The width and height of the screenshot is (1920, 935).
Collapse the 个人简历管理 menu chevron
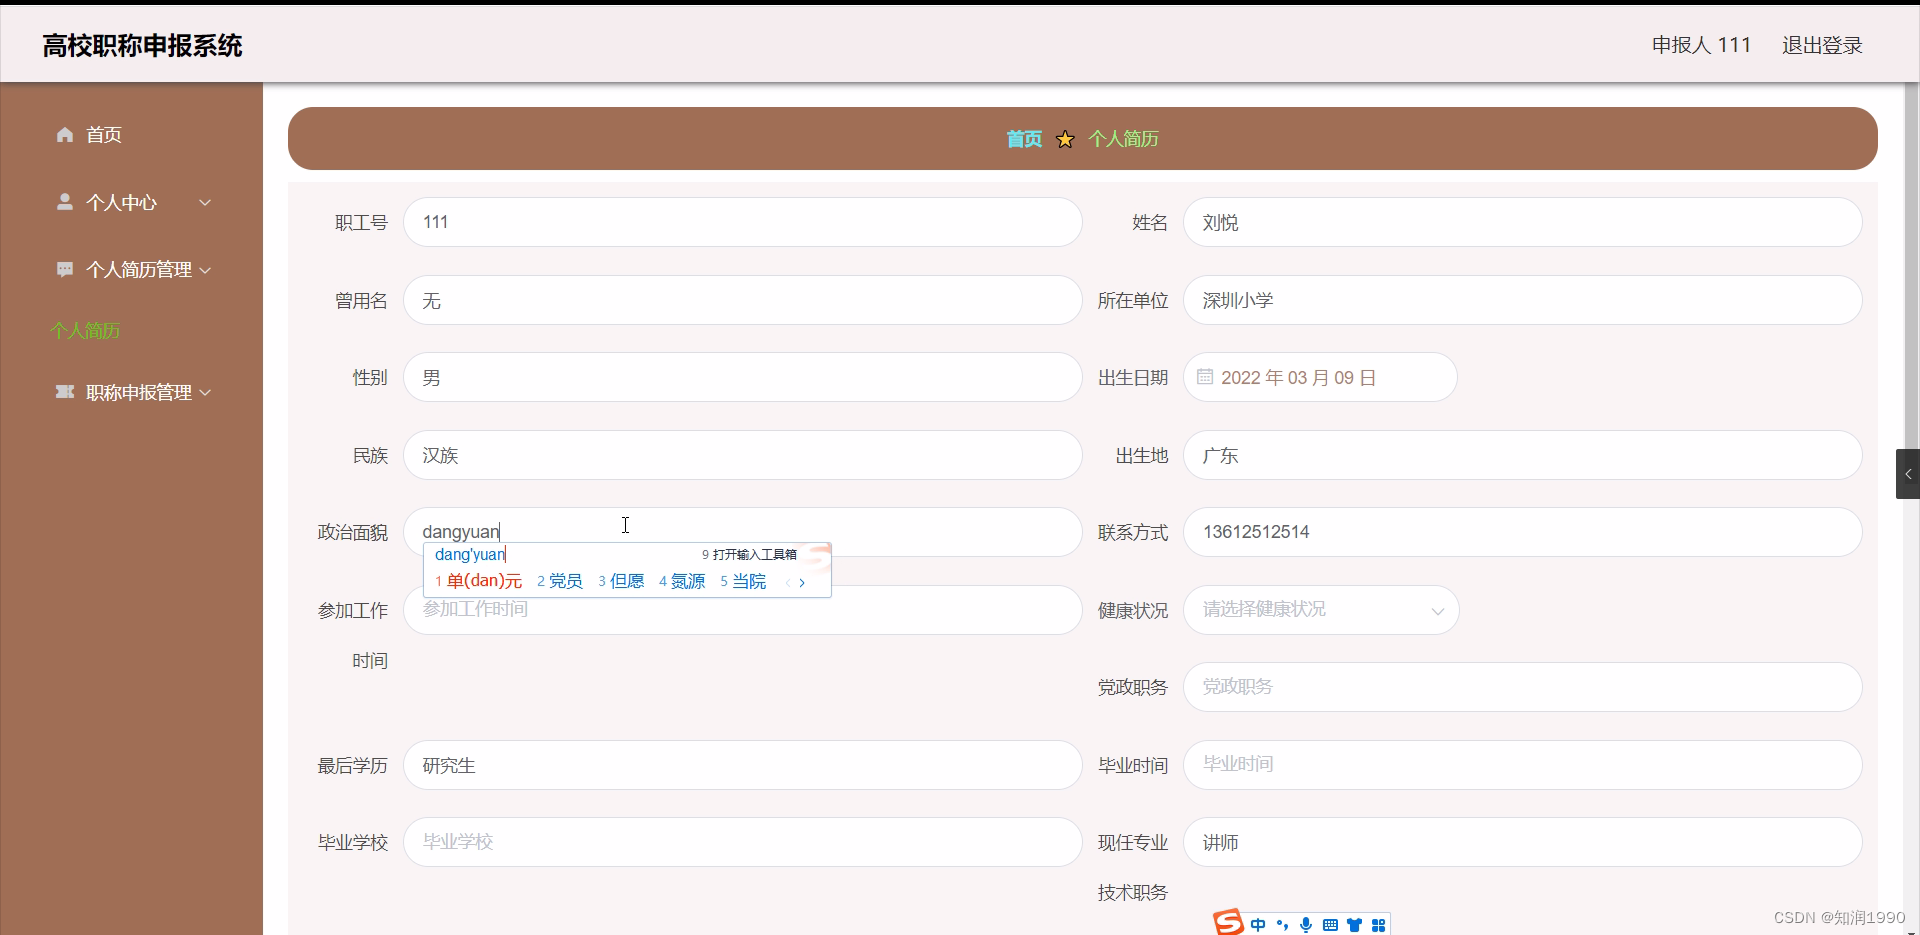coord(205,269)
